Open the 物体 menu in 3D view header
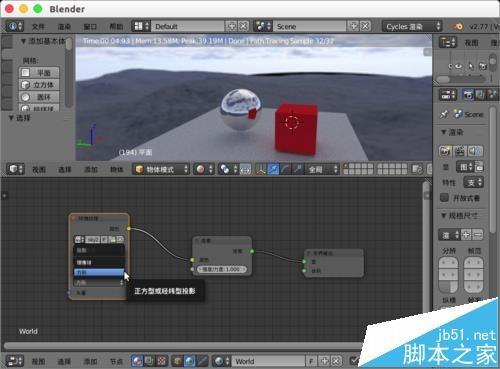Image resolution: width=500 pixels, height=369 pixels. coord(117,170)
